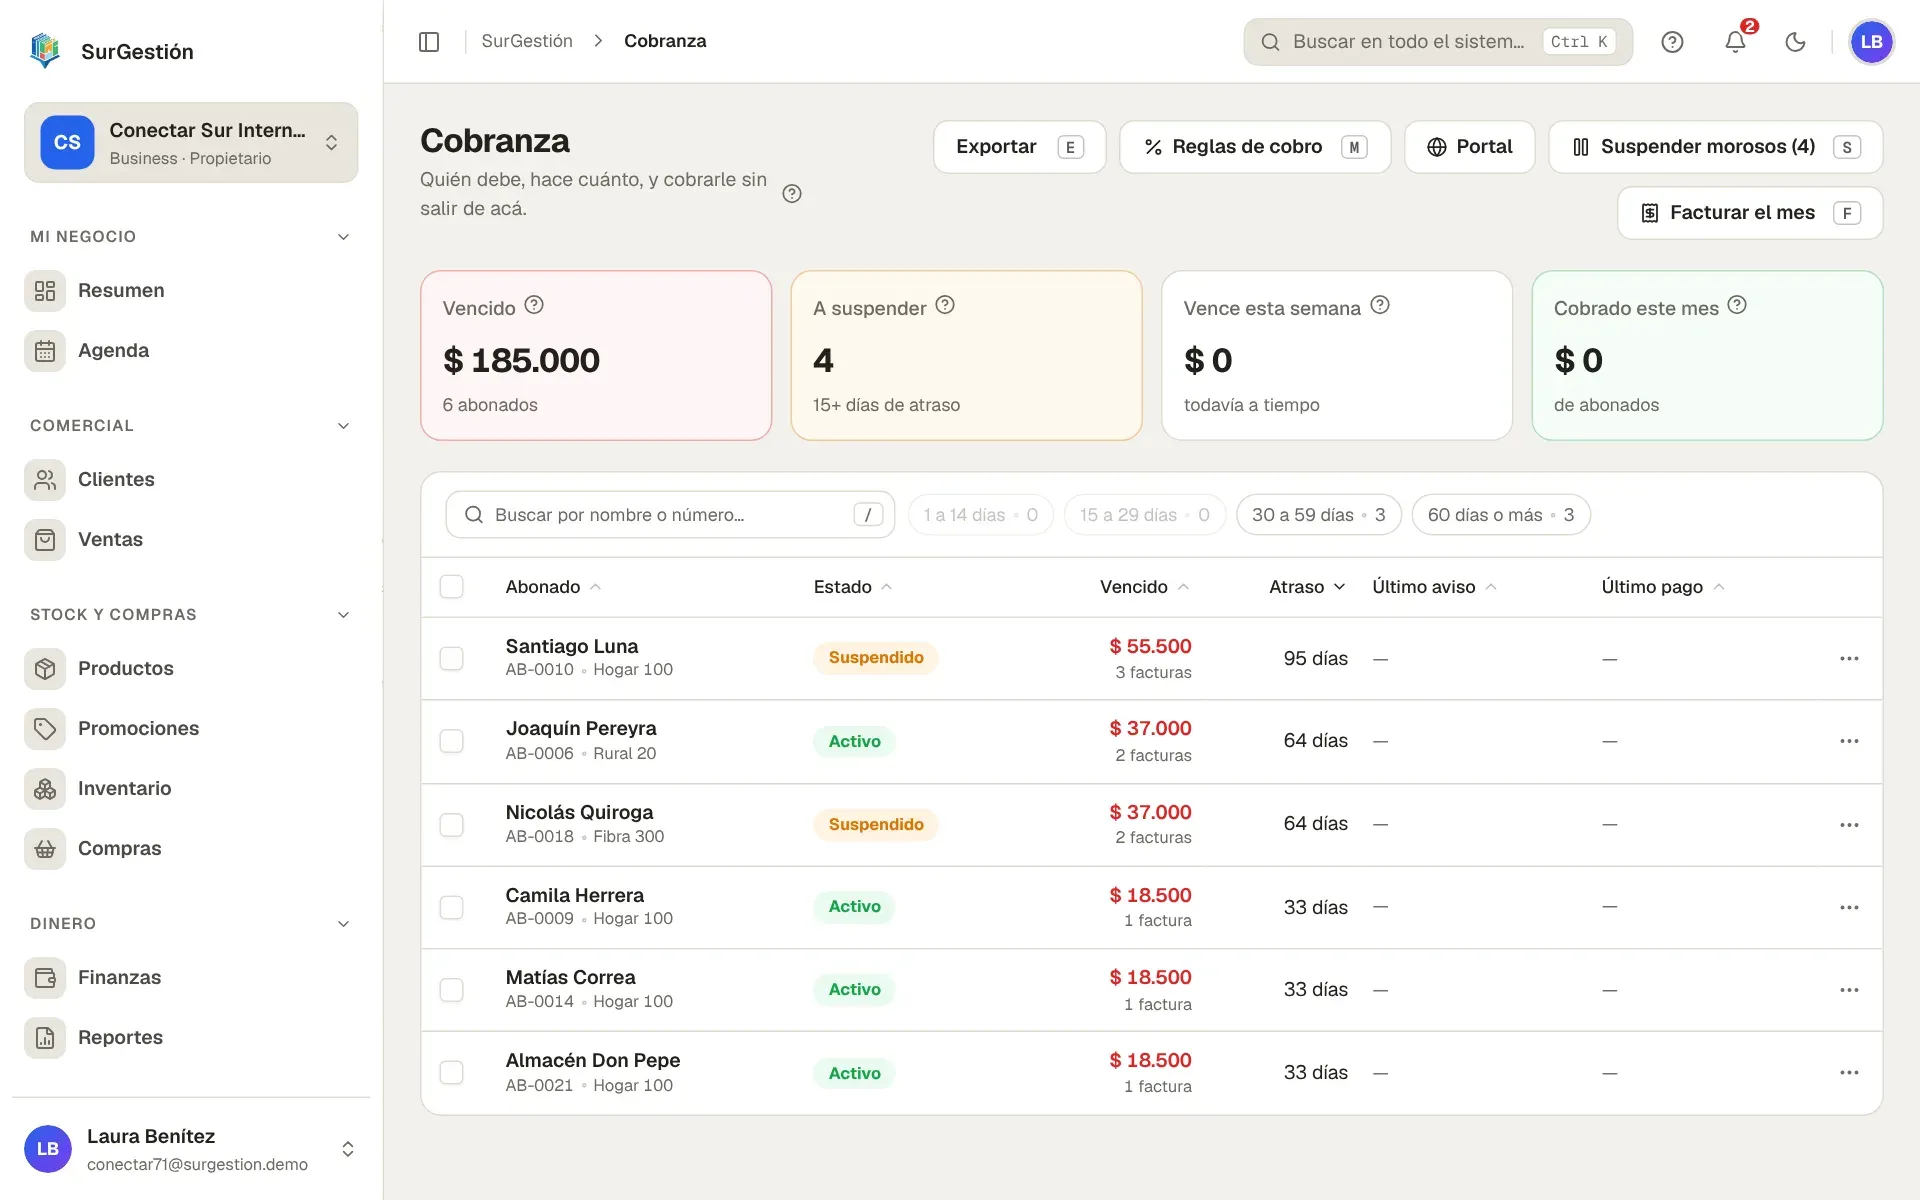This screenshot has width=1920, height=1200.
Task: Open notifications bell
Action: [x=1735, y=41]
